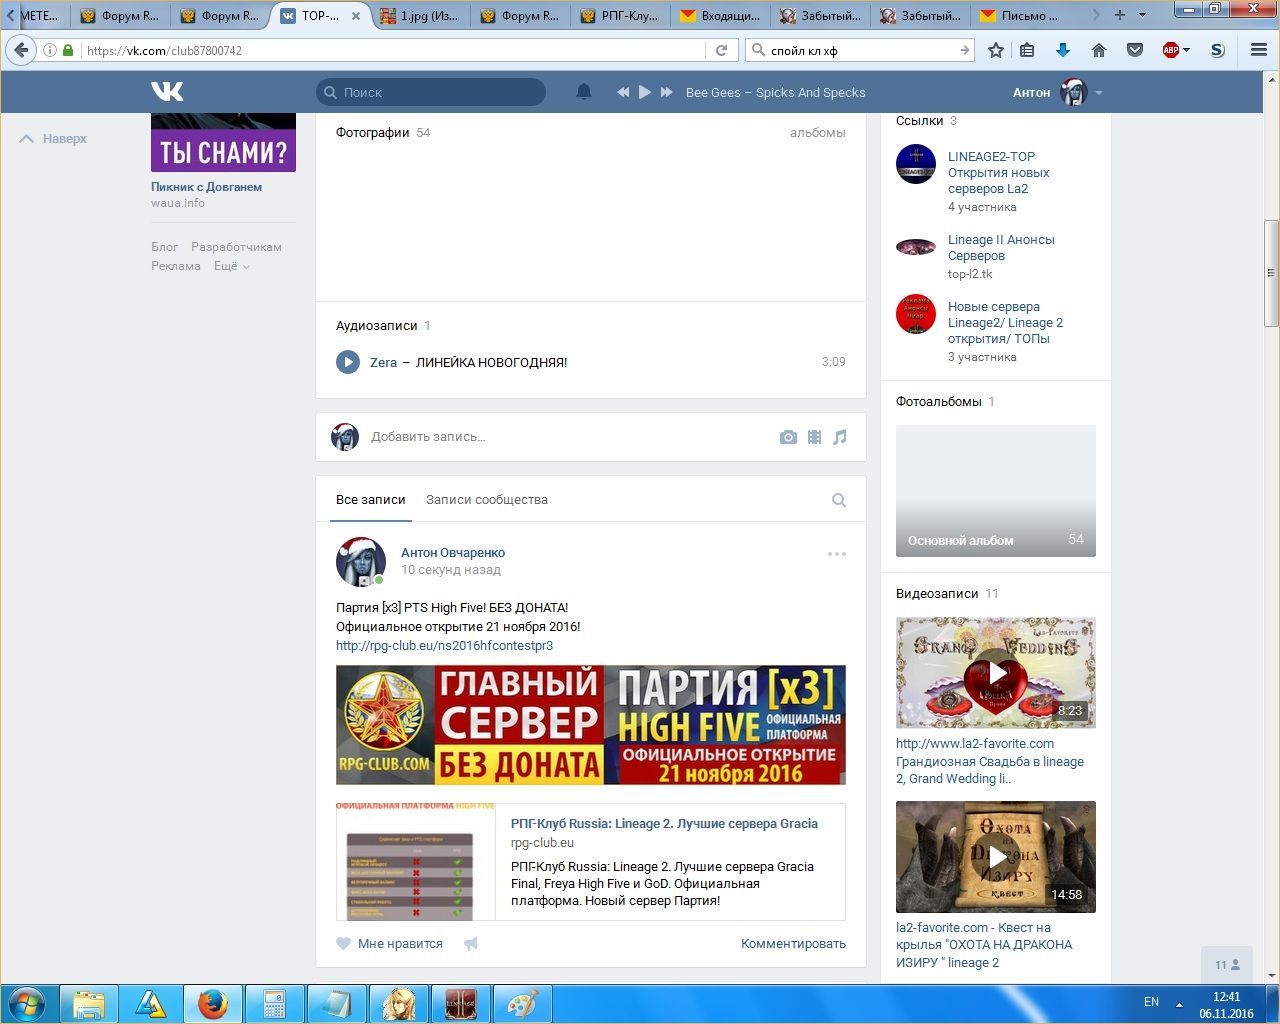Switch to the Все записи tab
Screen dimensions: 1280x1024
coord(371,500)
